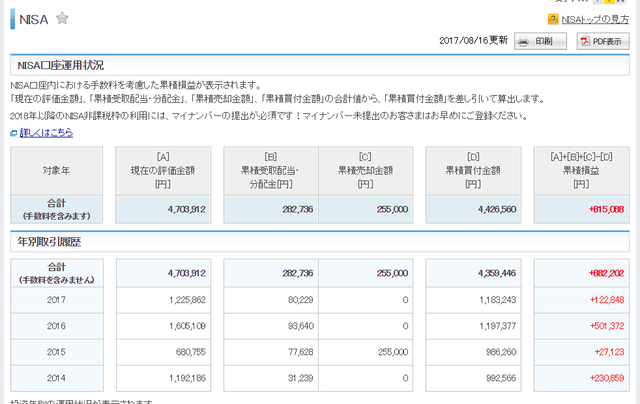Open the NISAトップの見方 link
Viewport: 640px width, 404px height.
click(x=595, y=19)
